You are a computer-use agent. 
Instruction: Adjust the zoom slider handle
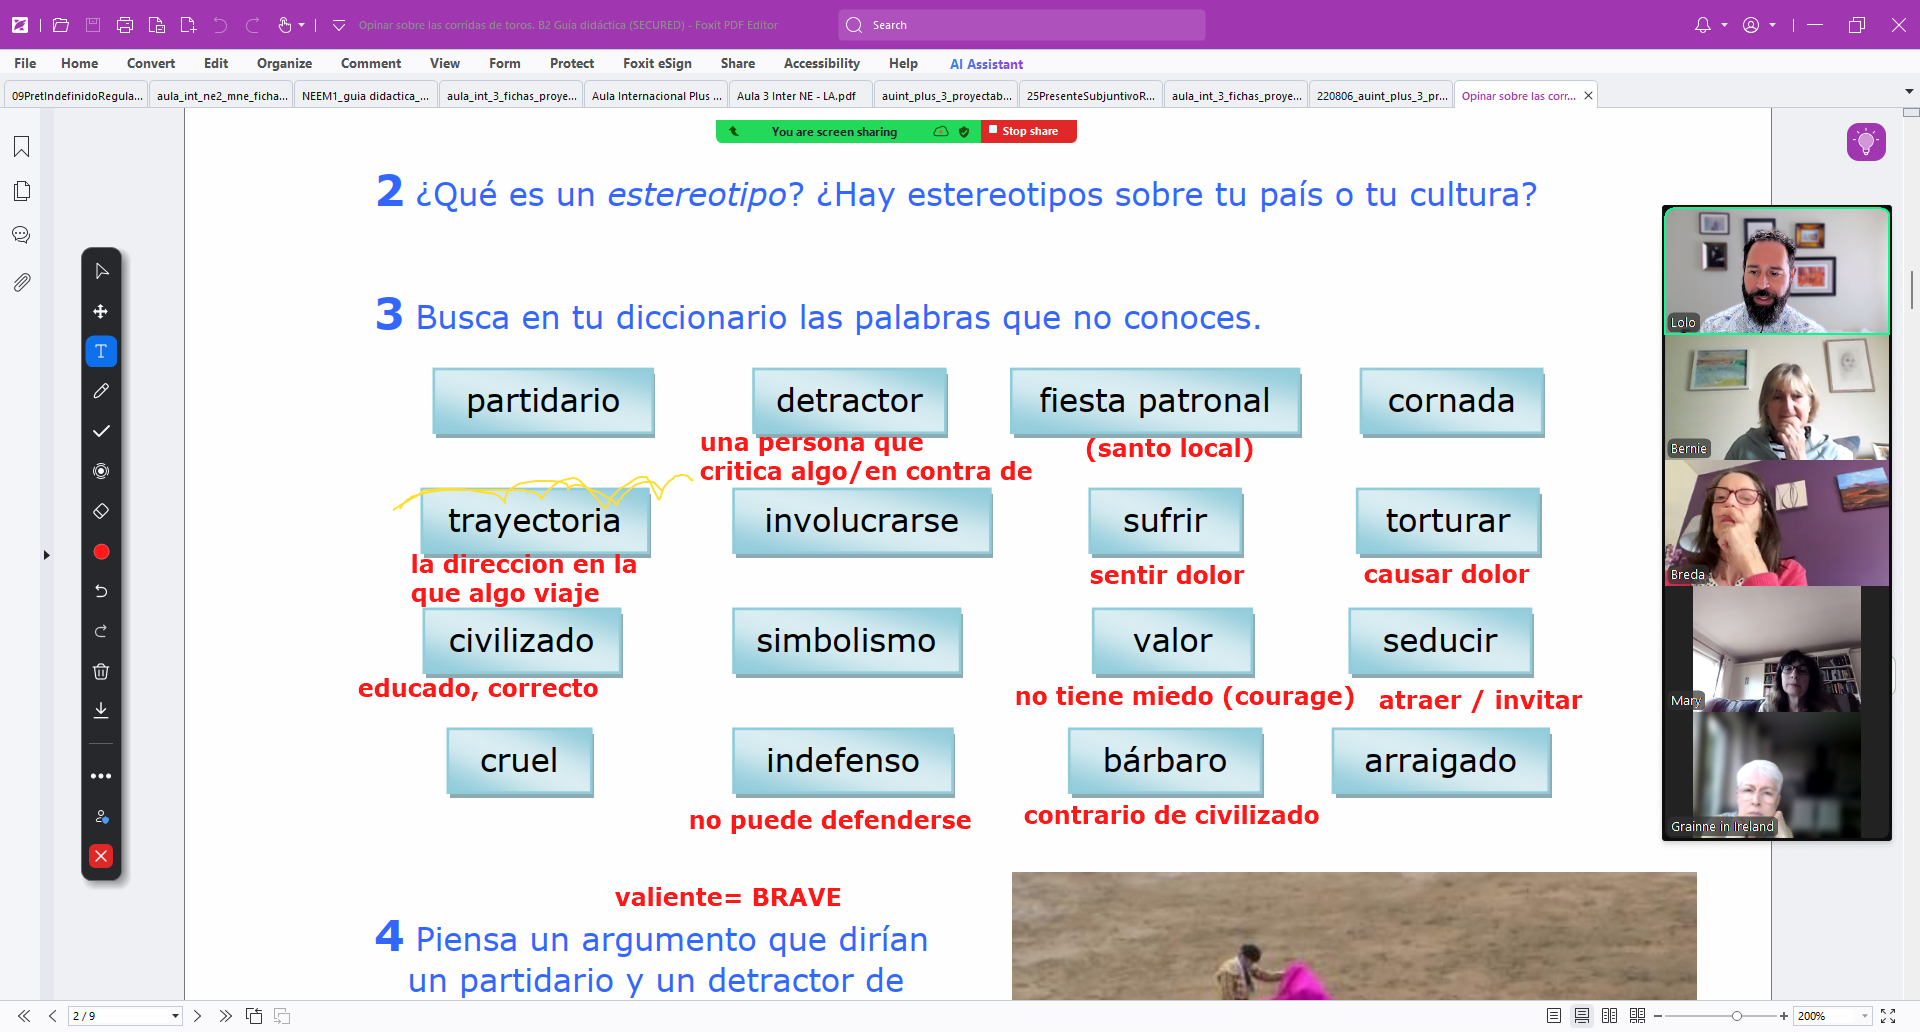[1737, 1016]
